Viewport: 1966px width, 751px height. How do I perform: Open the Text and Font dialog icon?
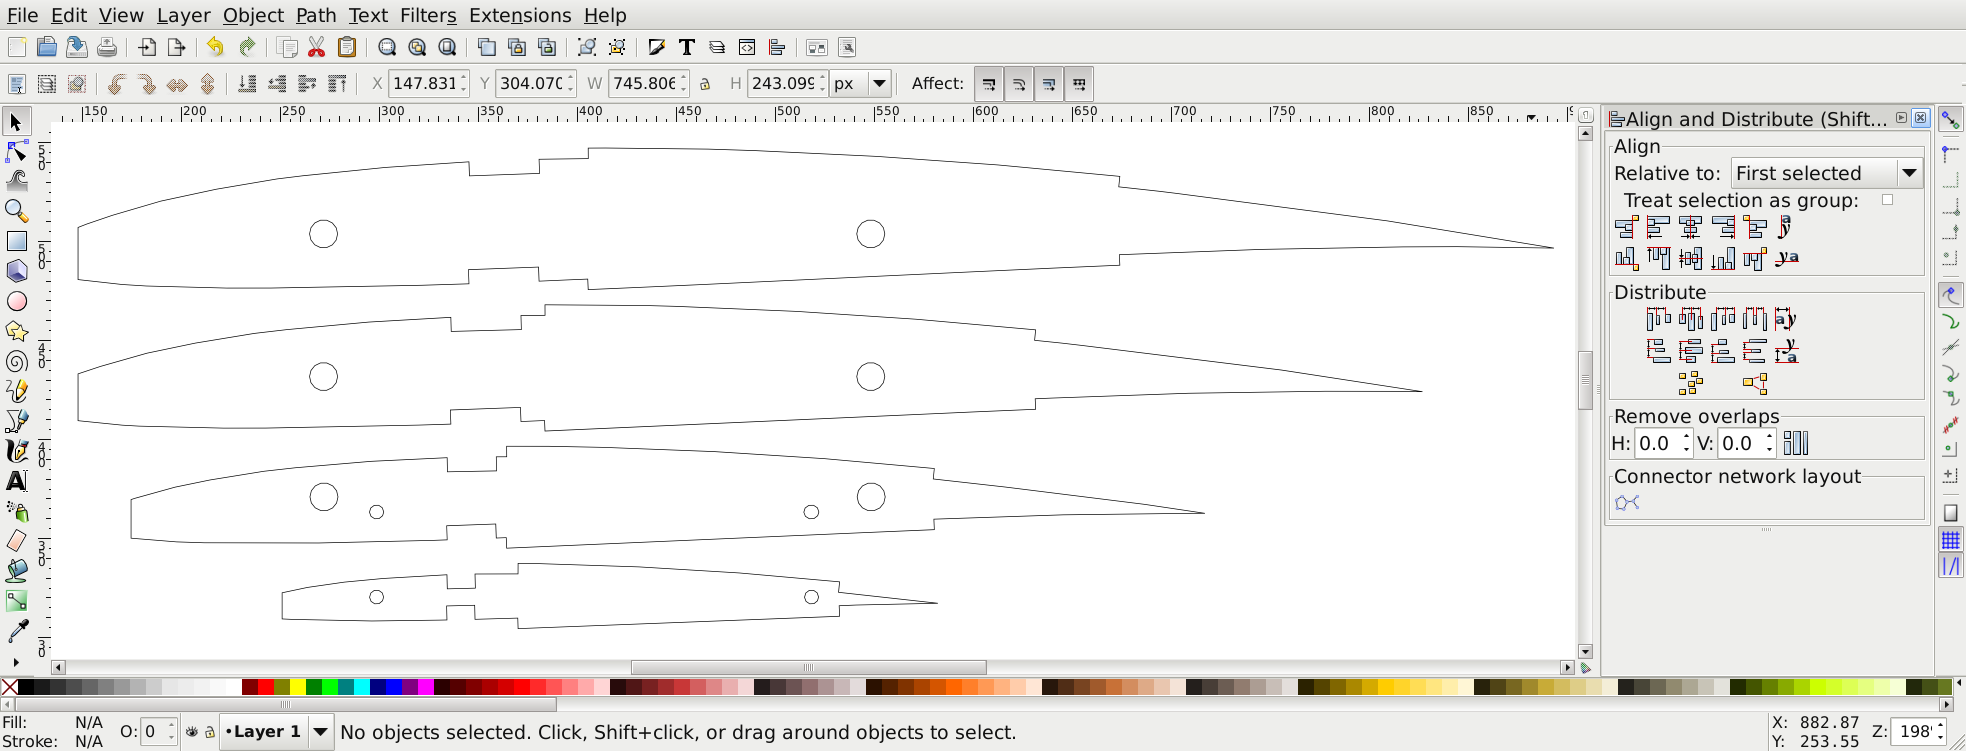tap(687, 47)
